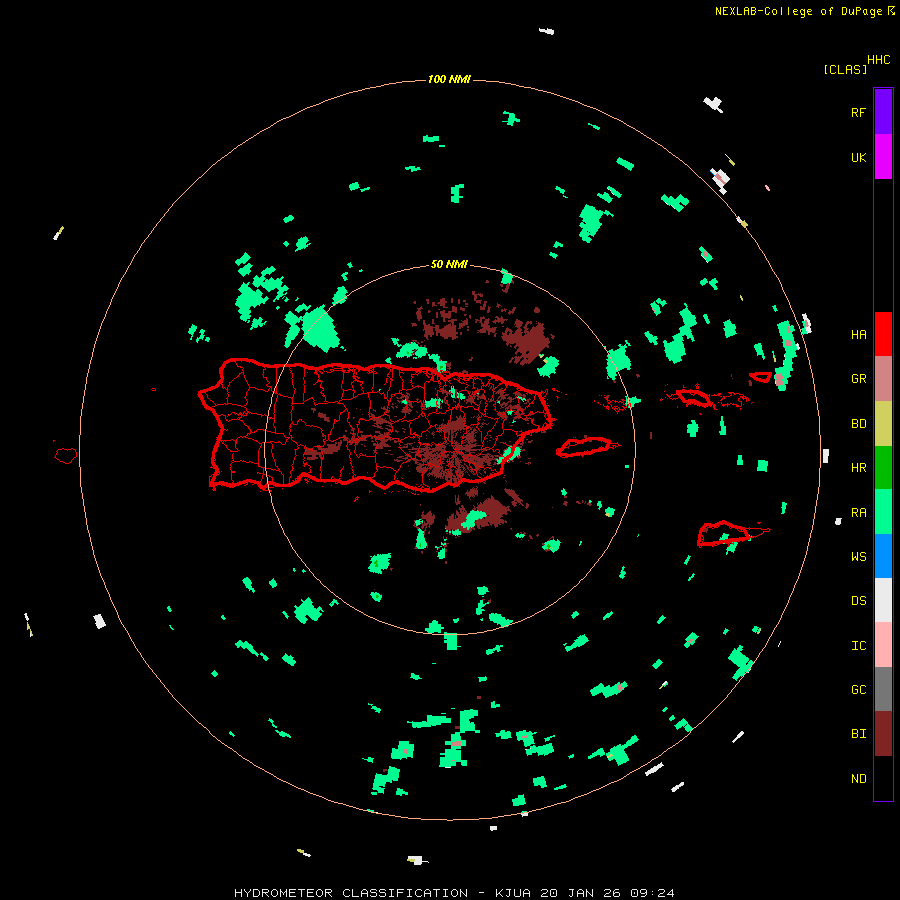Click the BI brown legend swatch
The image size is (900, 900).
[883, 734]
